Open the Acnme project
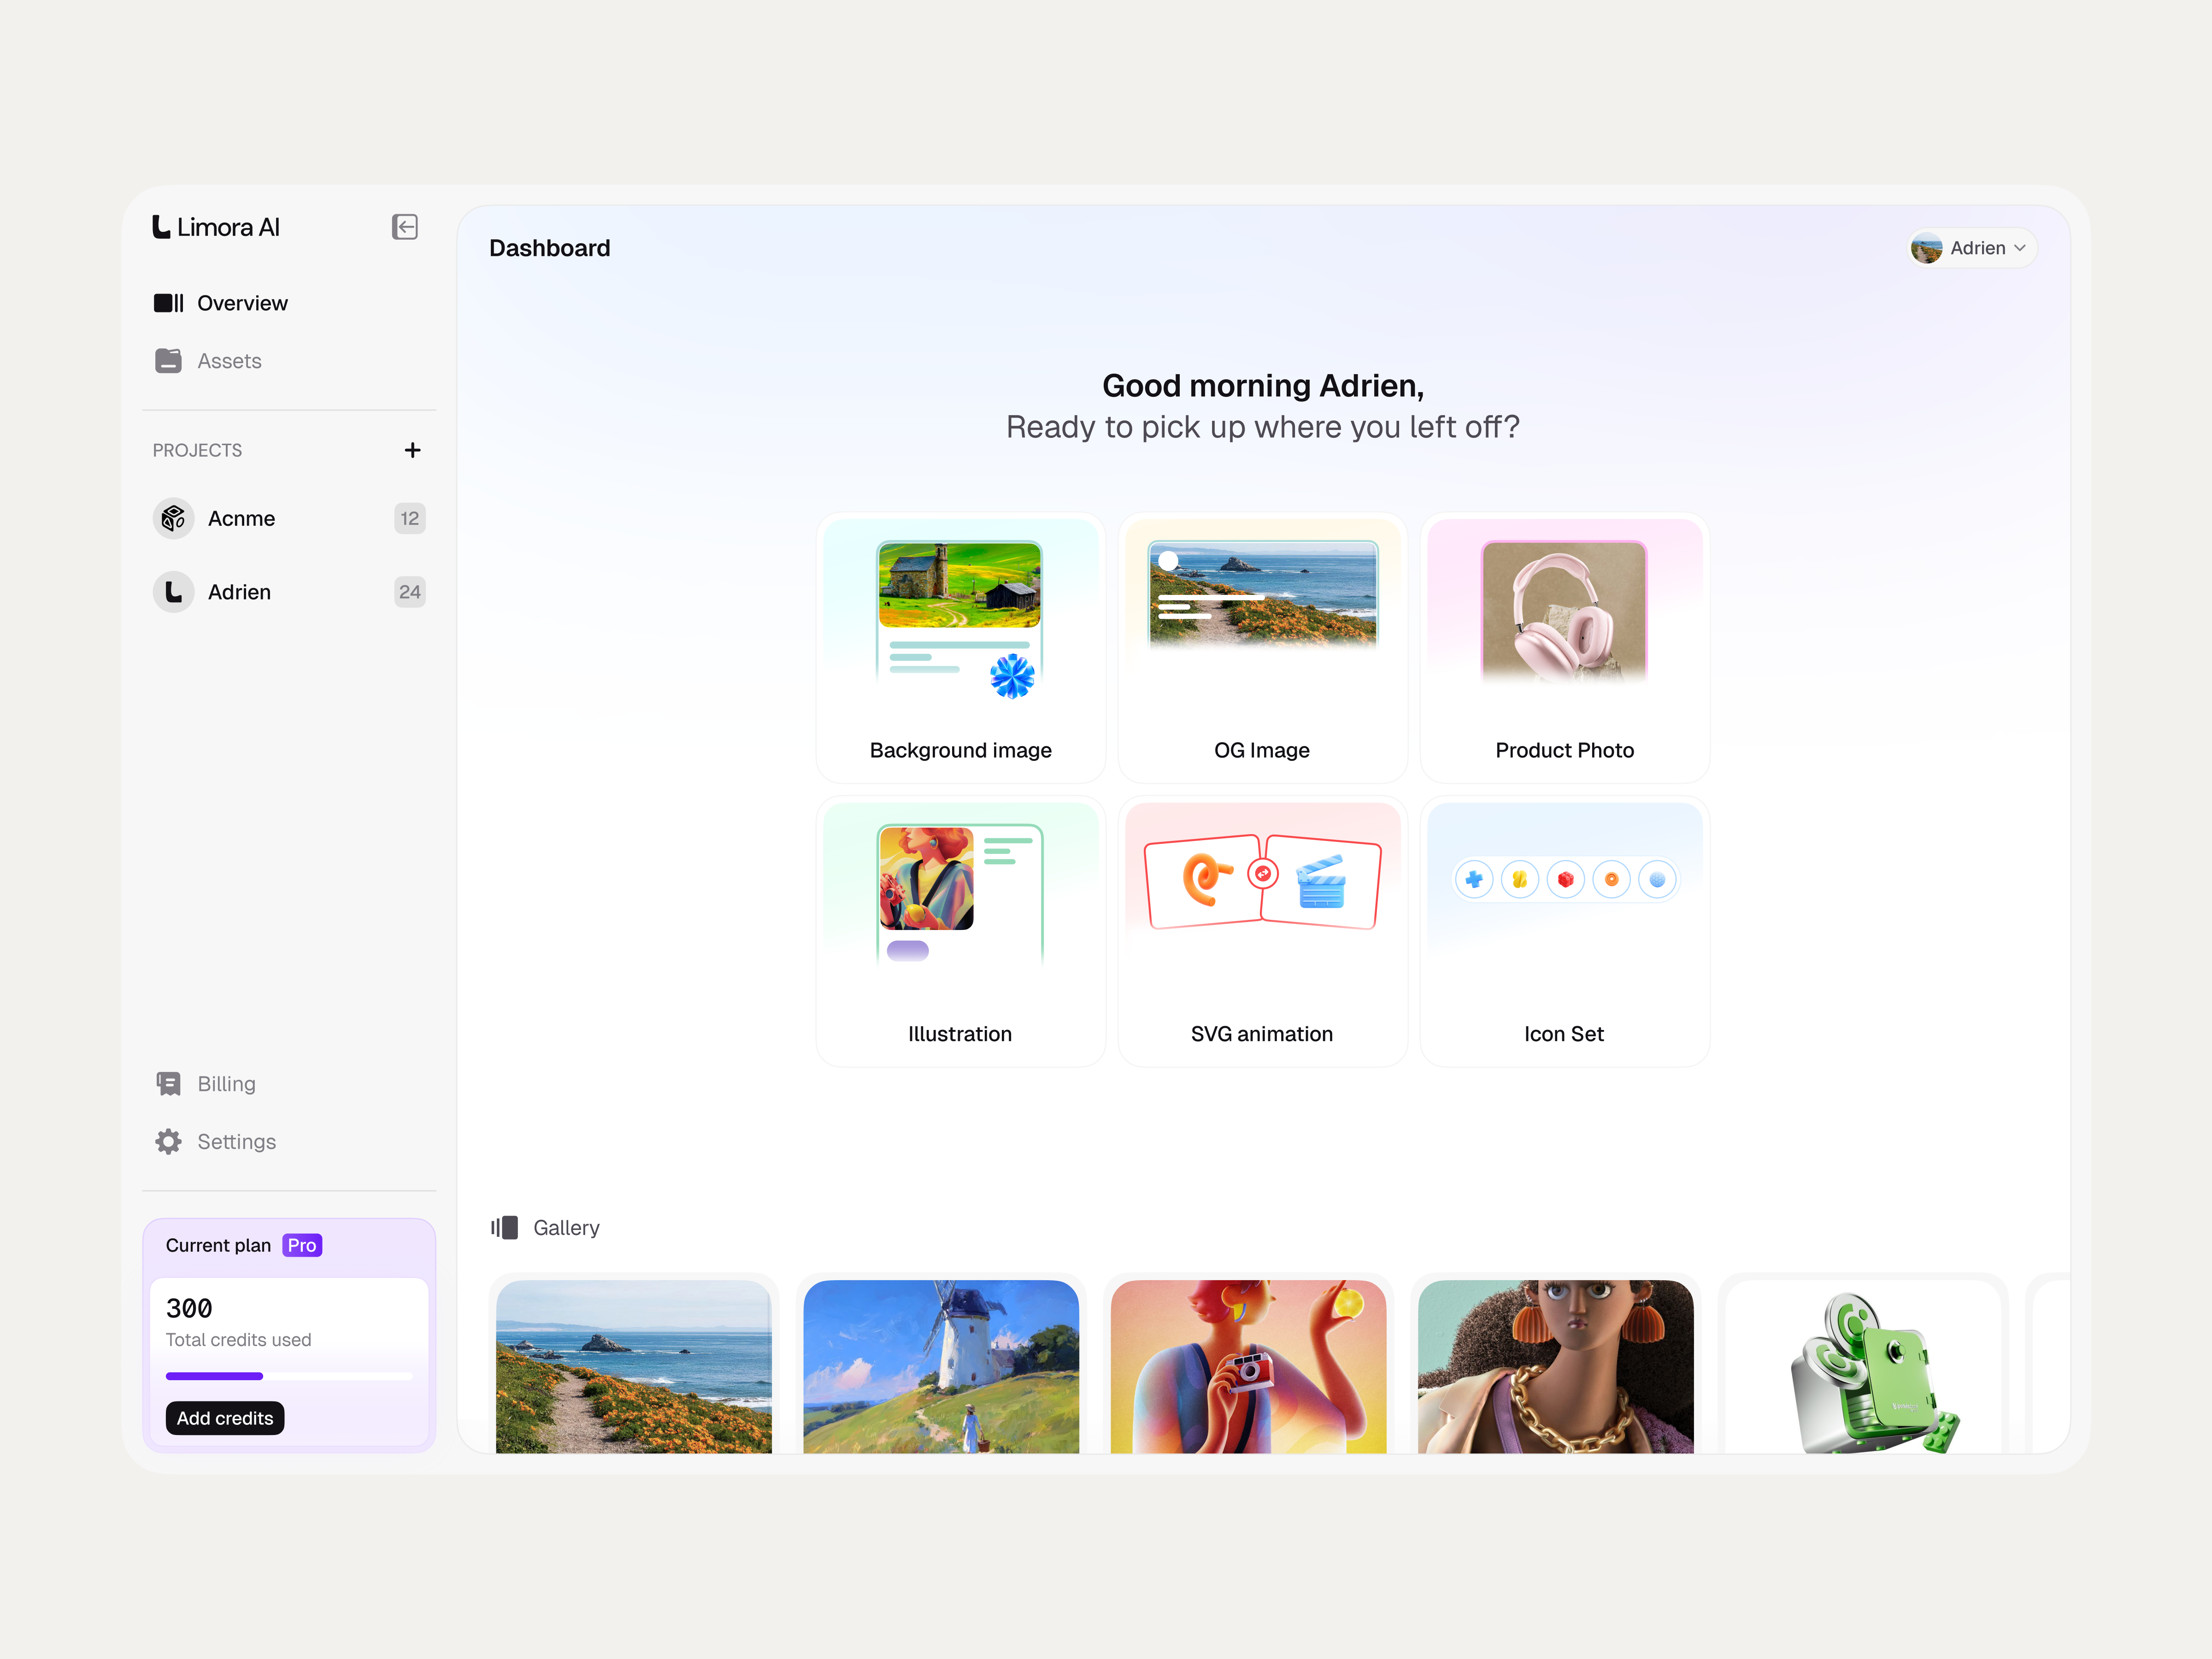 click(x=288, y=518)
